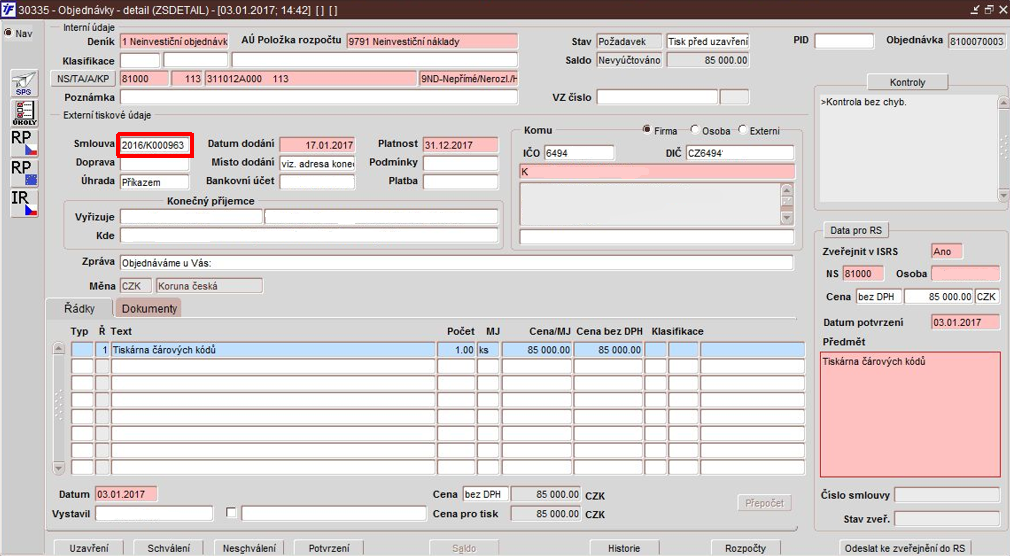Toggle checkbox next to Vystavil field
1010x556 pixels.
click(231, 513)
